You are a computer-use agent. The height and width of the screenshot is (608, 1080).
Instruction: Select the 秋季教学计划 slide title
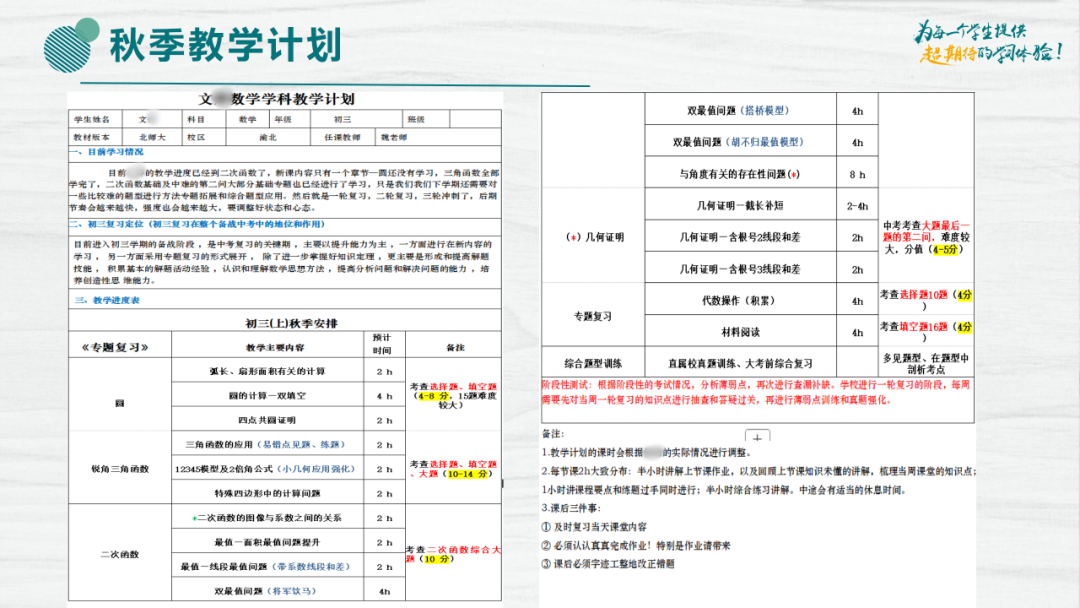click(225, 44)
